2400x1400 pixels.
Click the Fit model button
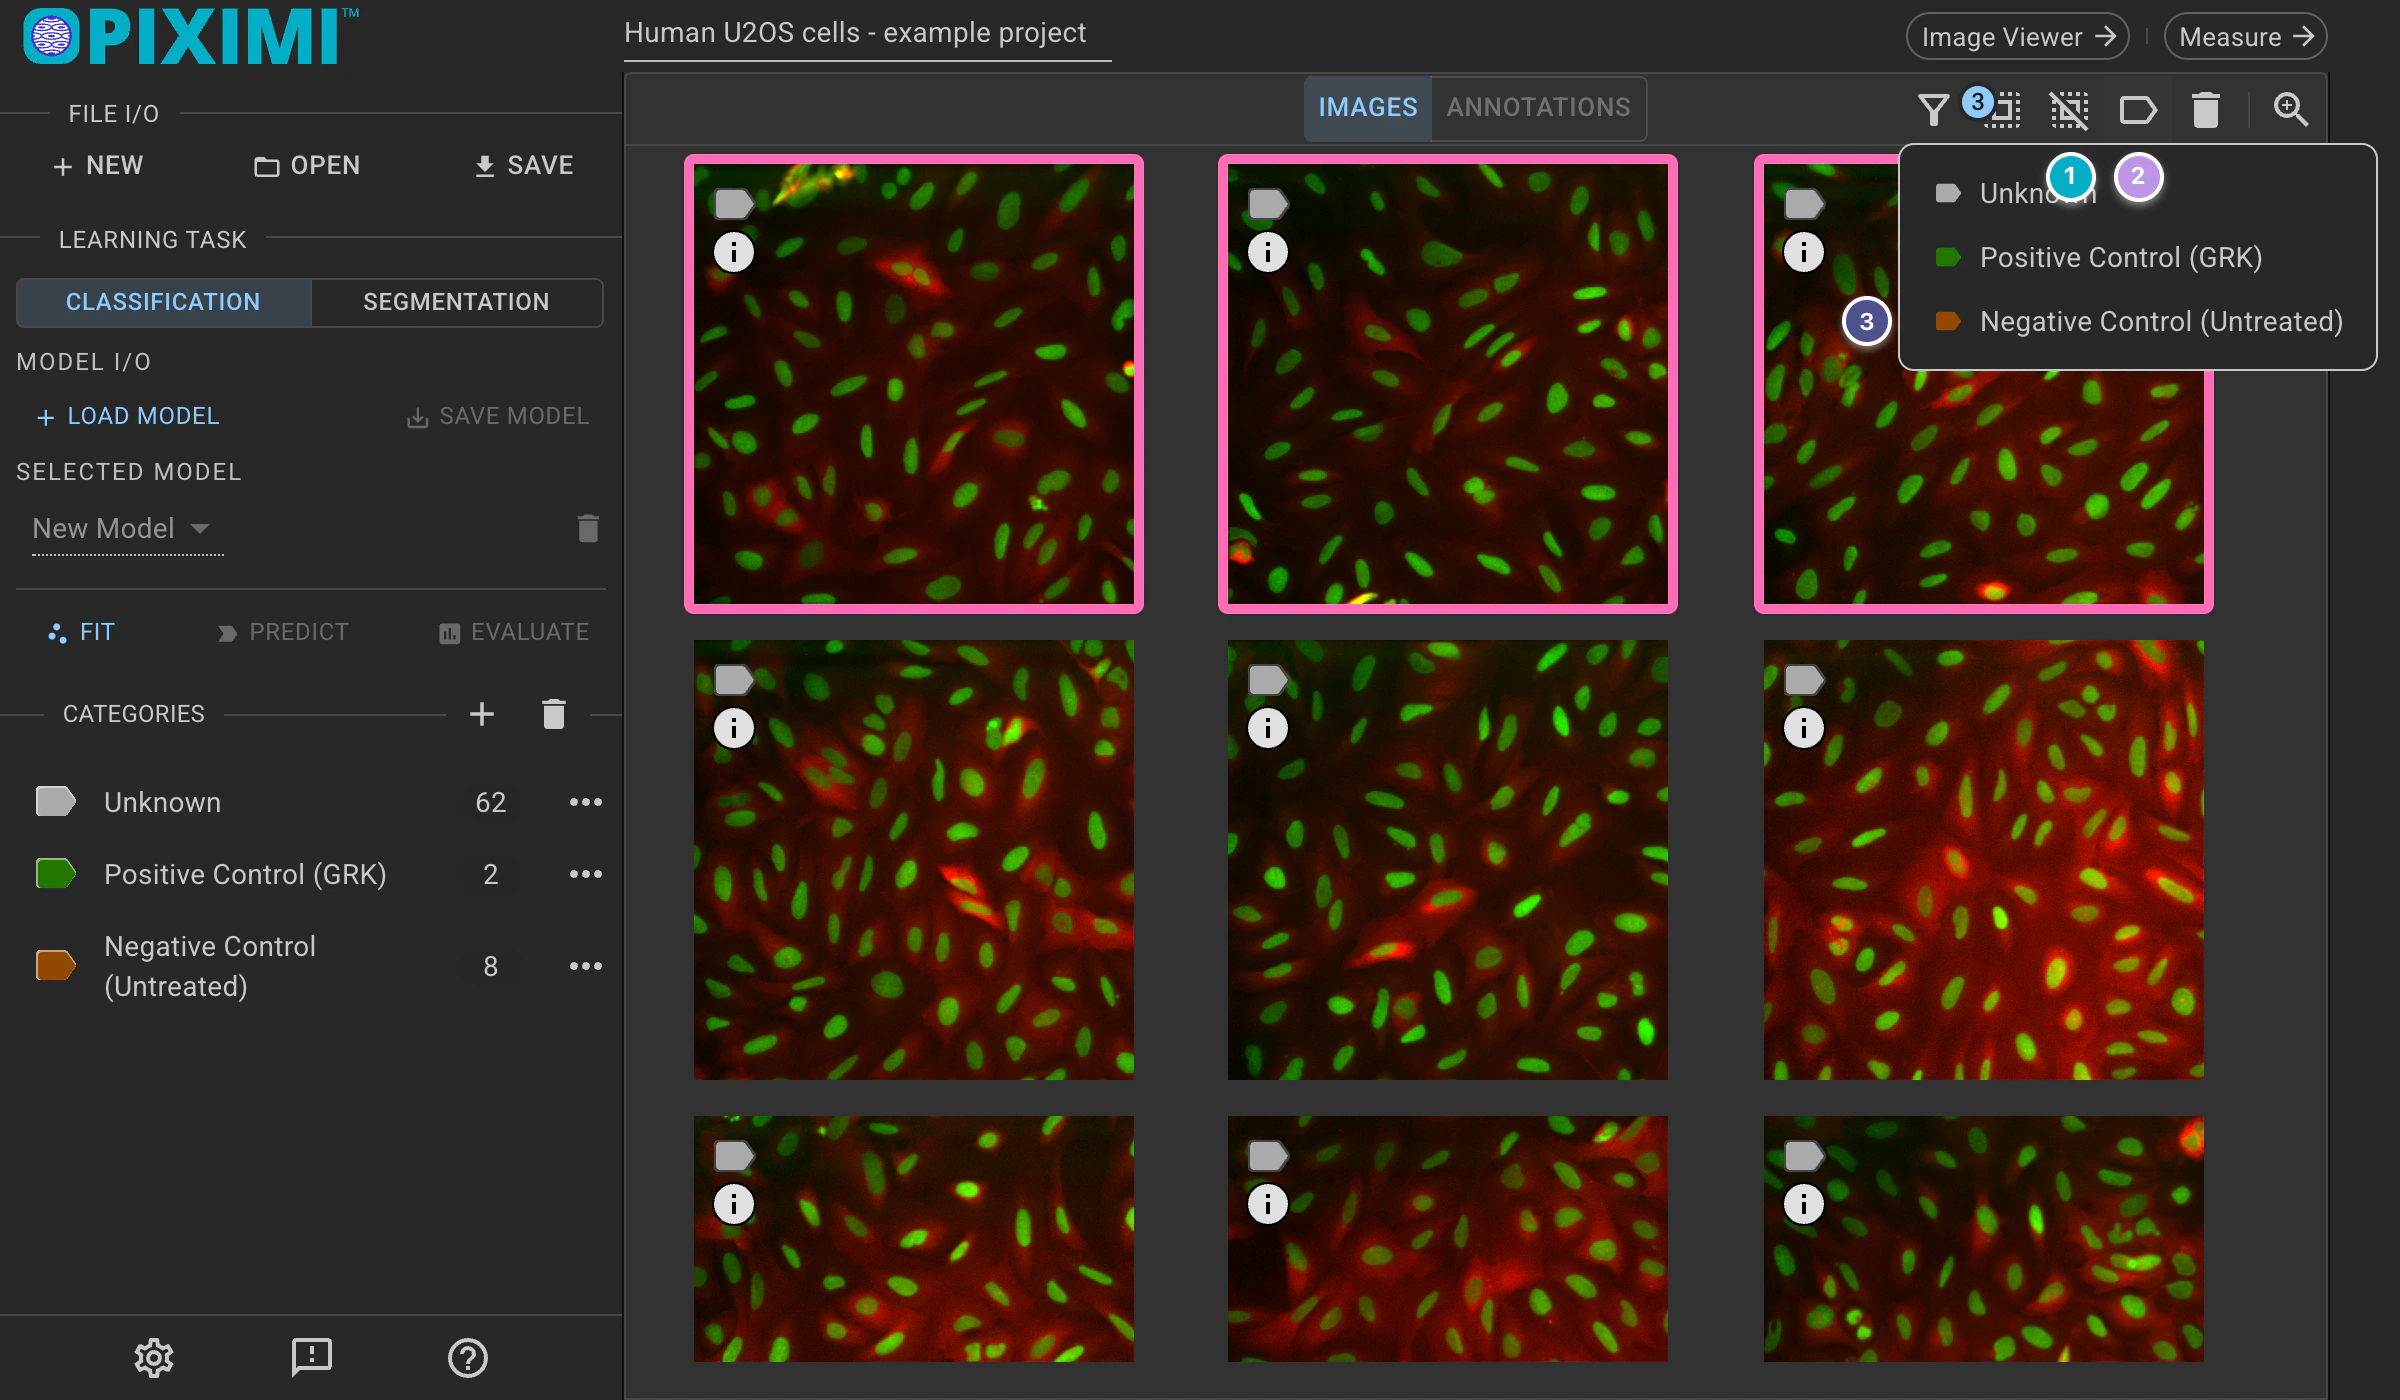click(82, 632)
